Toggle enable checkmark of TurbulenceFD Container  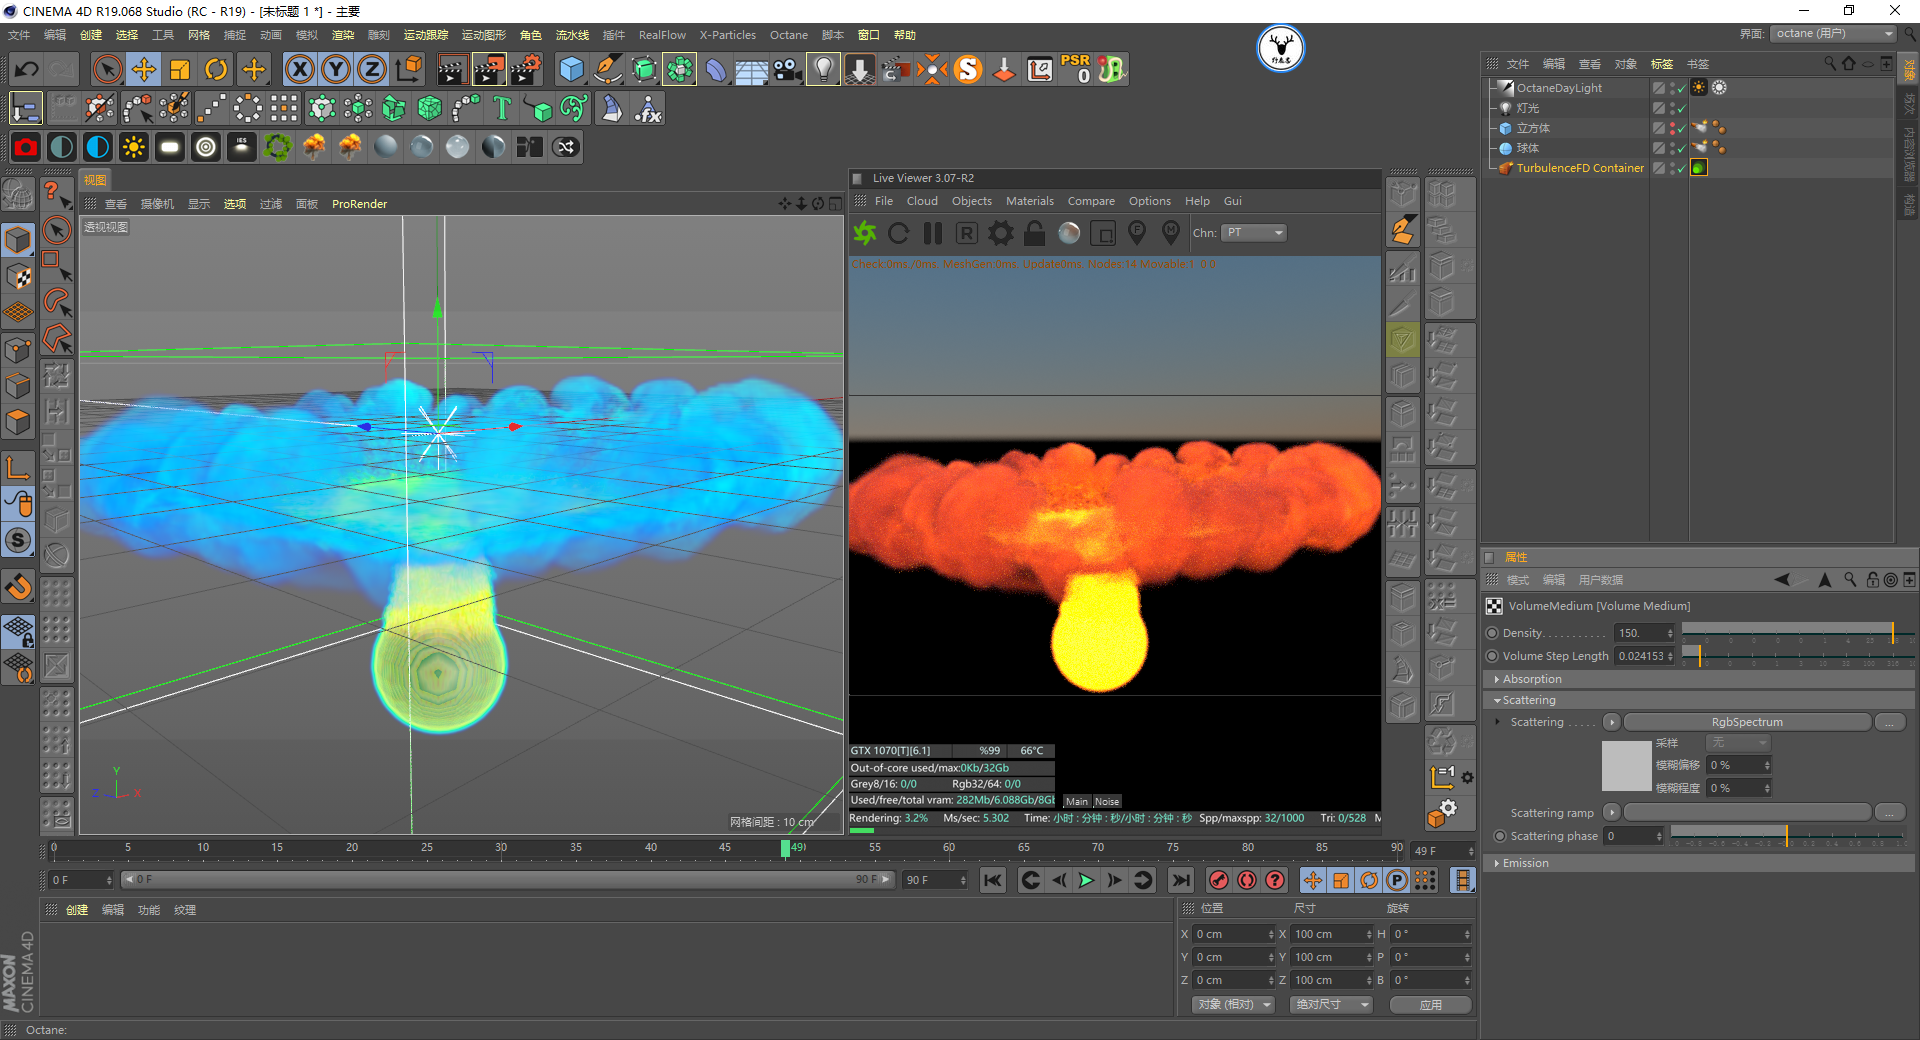(1681, 168)
